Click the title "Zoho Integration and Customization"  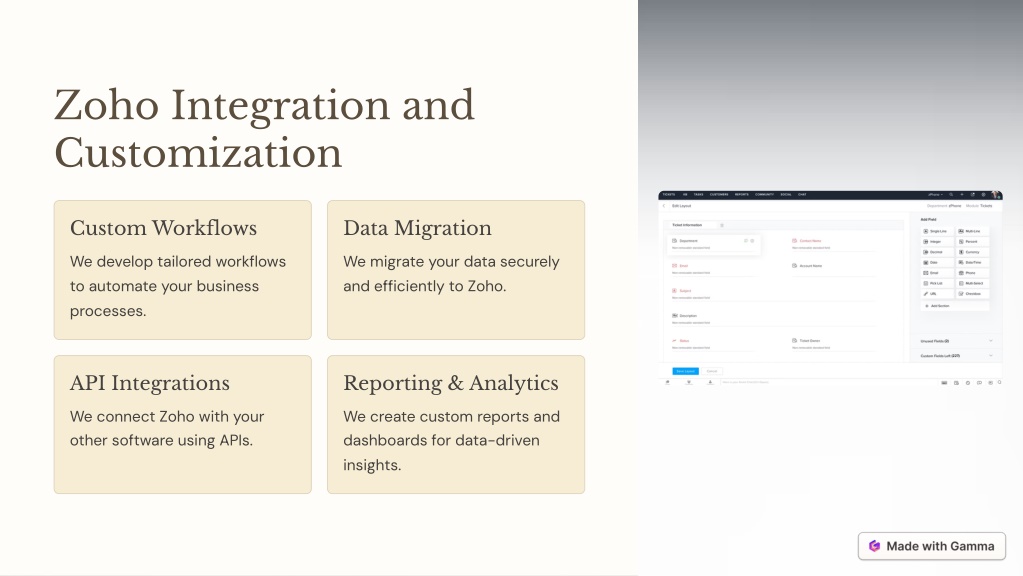(x=264, y=129)
